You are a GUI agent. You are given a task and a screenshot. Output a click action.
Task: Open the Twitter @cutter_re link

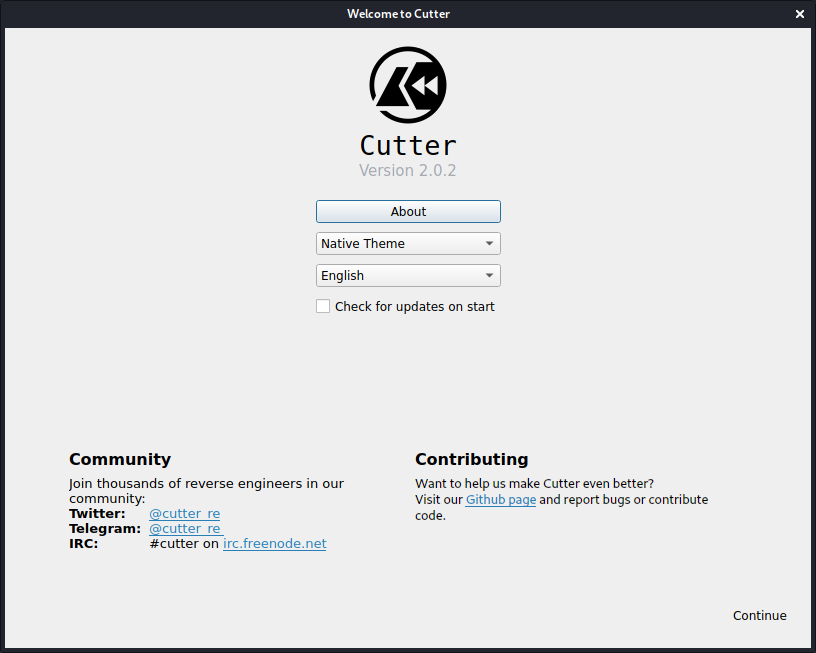pyautogui.click(x=184, y=514)
